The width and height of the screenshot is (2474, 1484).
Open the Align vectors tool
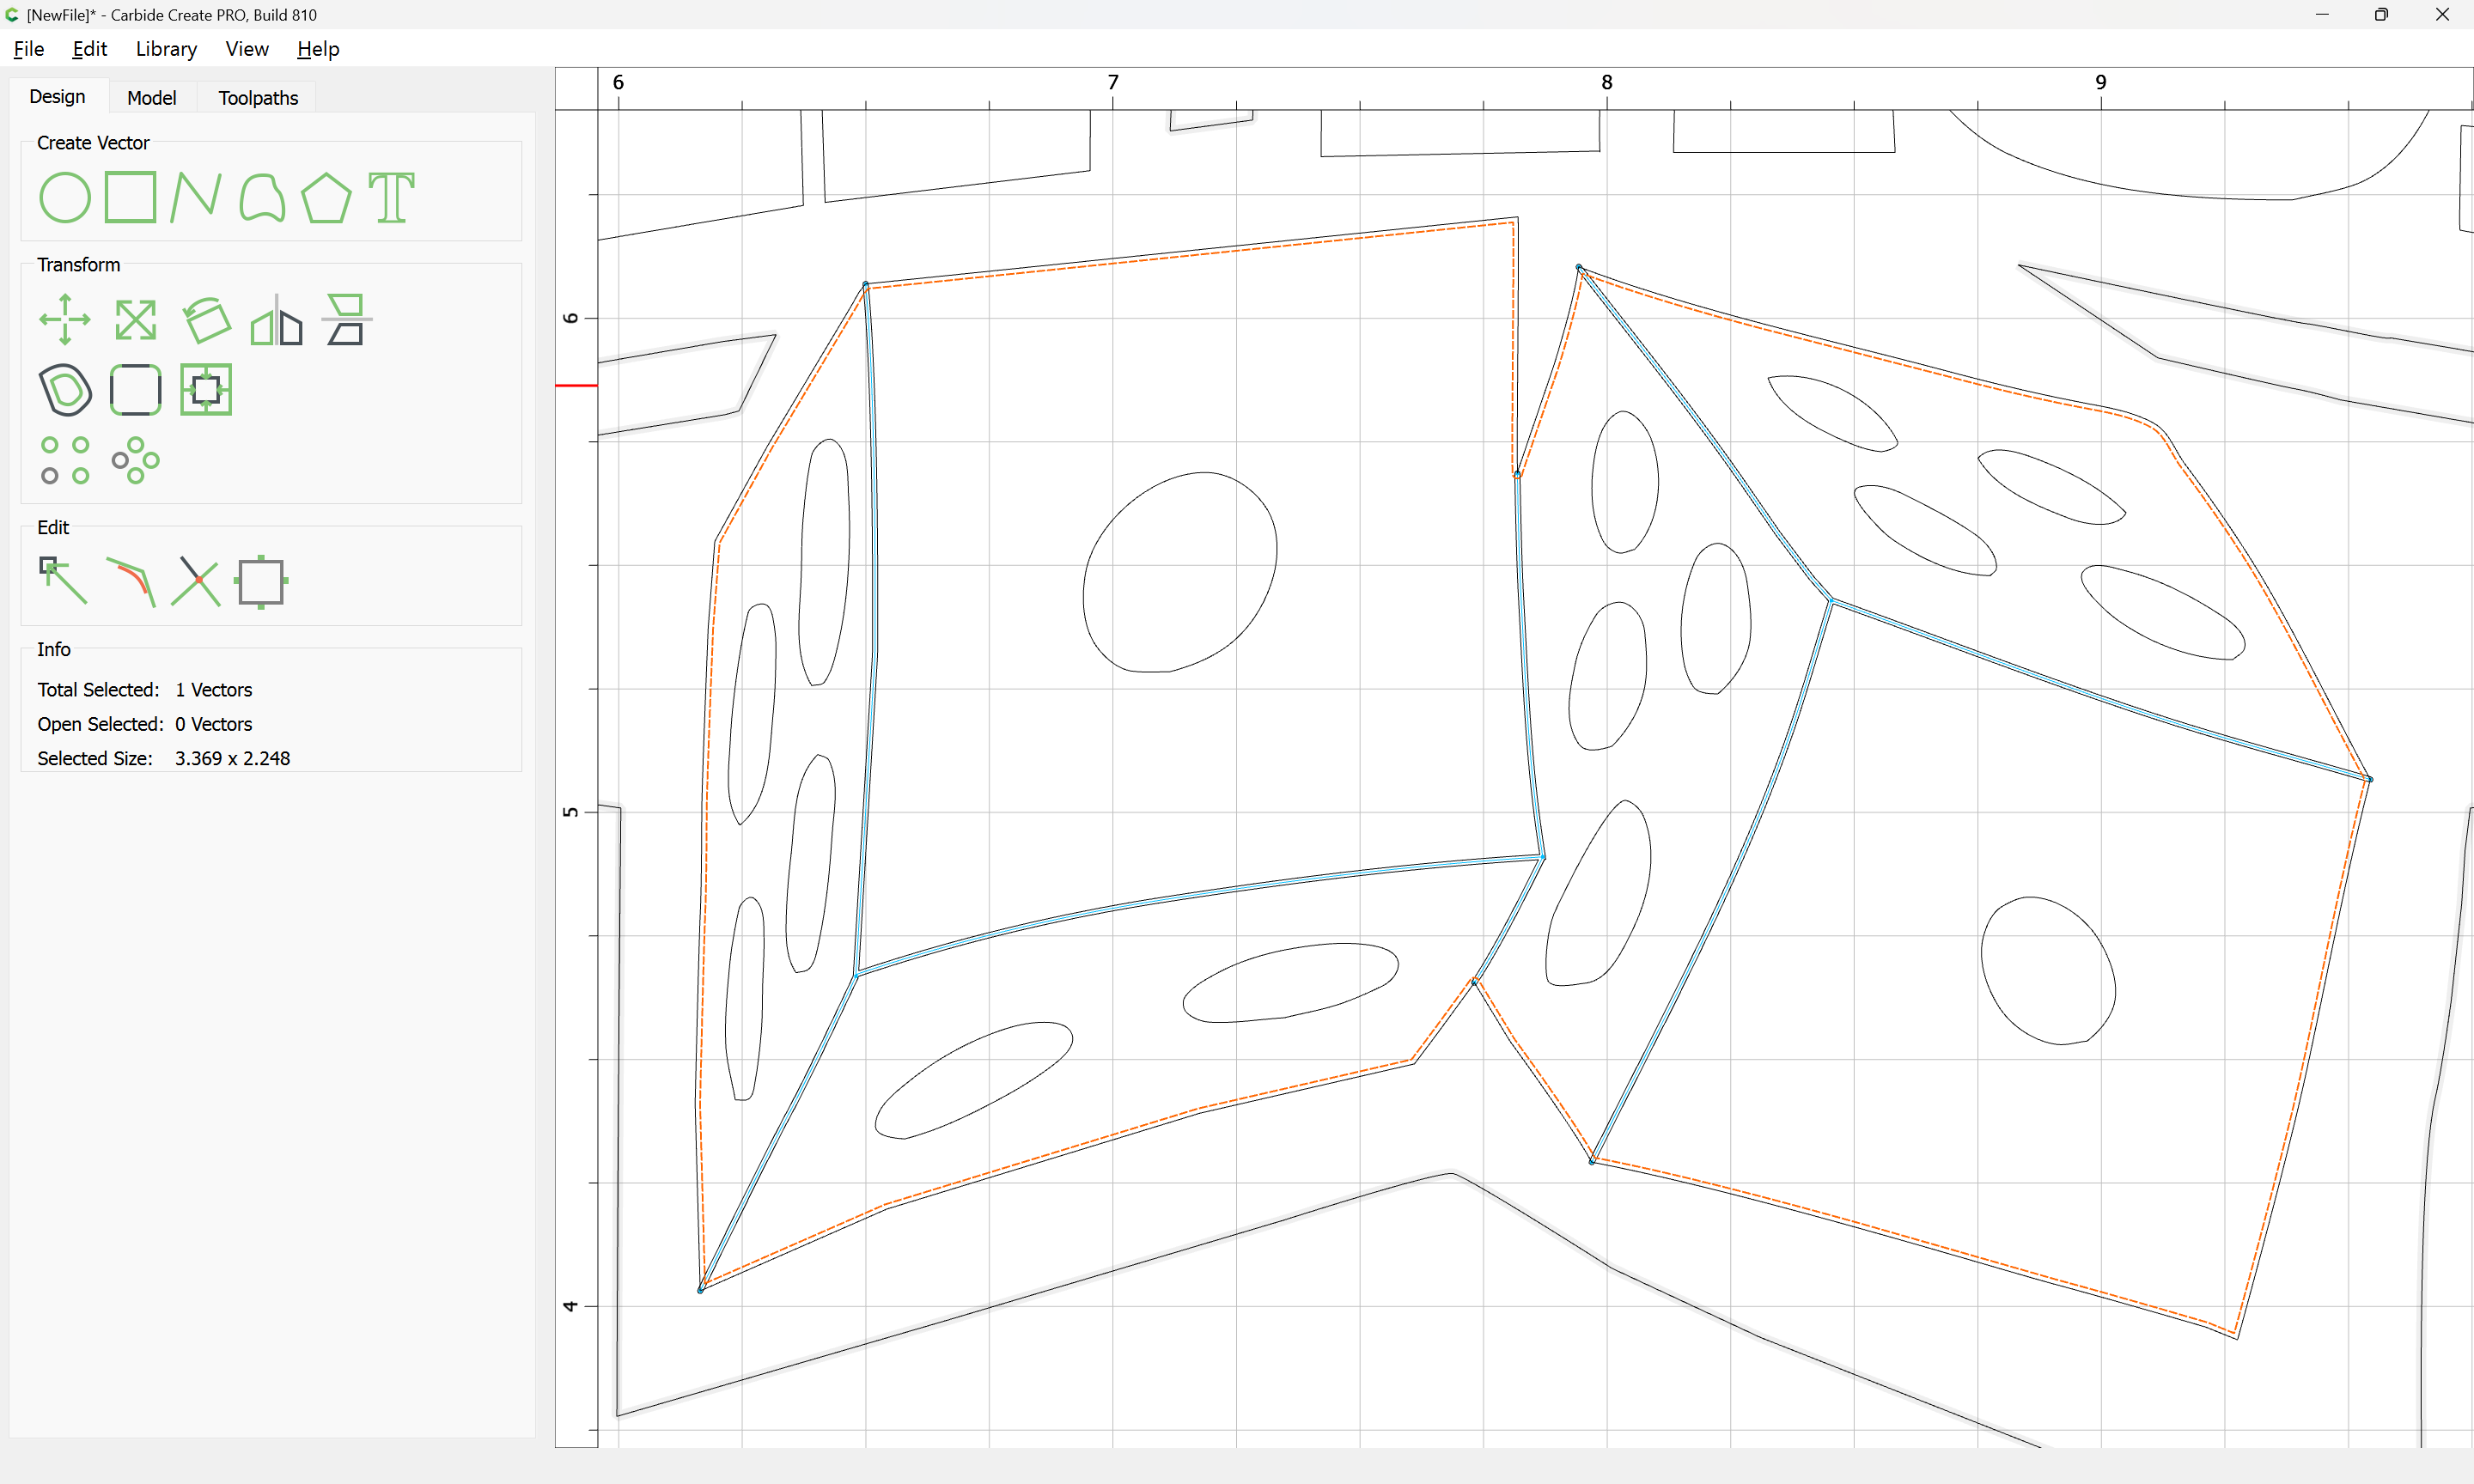[346, 320]
